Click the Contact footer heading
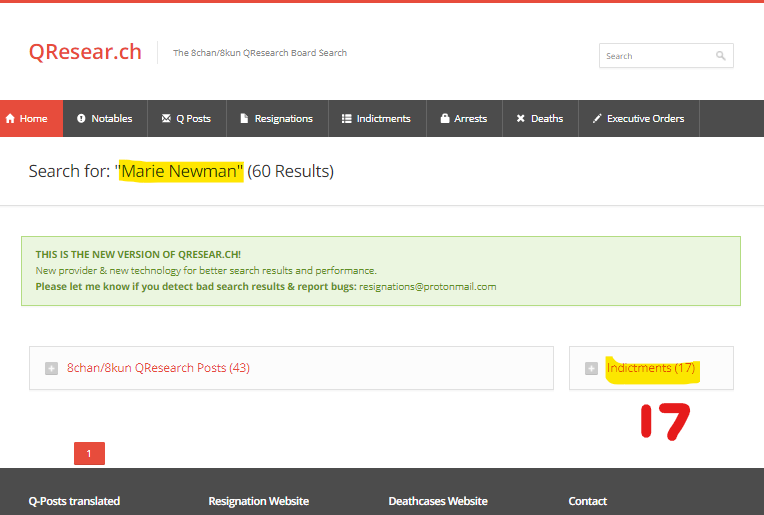This screenshot has width=764, height=515. (x=588, y=501)
